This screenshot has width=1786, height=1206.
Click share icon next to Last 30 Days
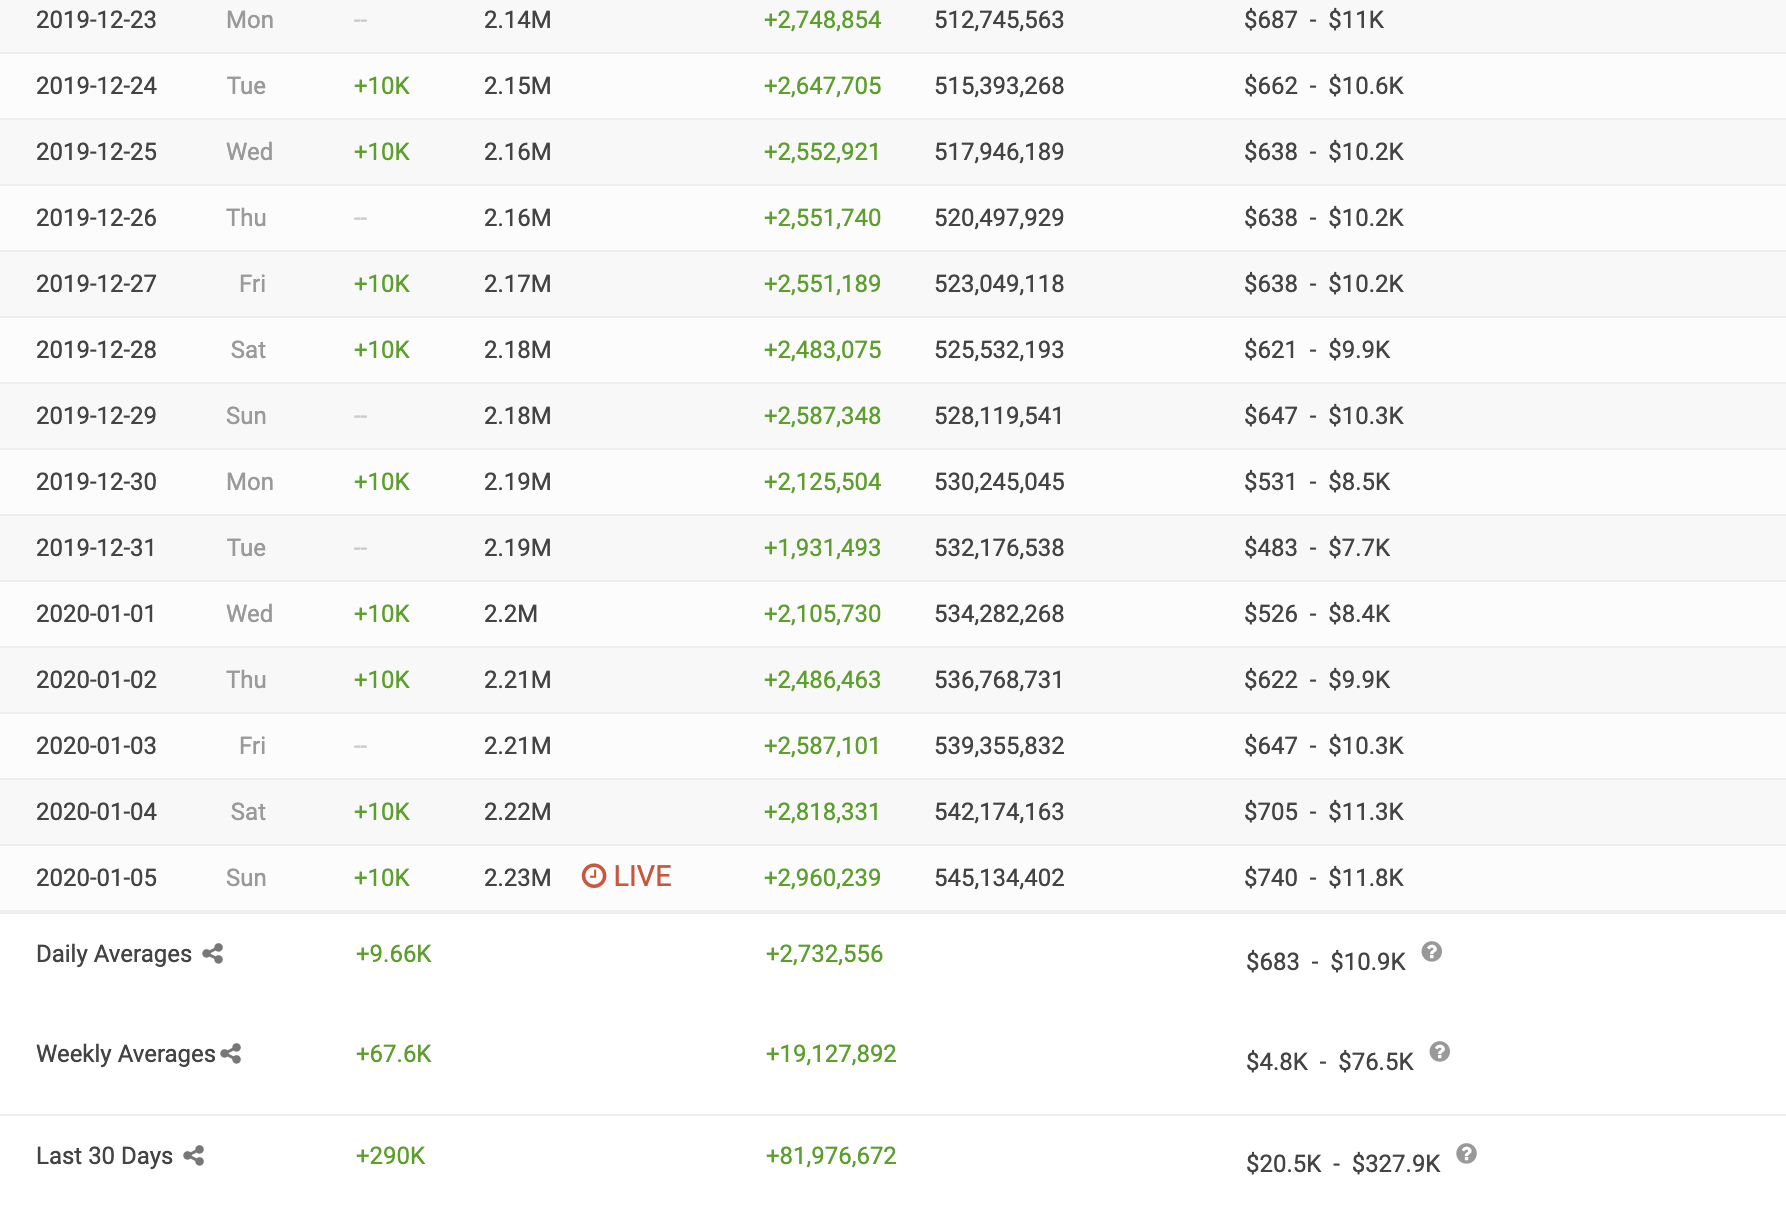point(194,1156)
